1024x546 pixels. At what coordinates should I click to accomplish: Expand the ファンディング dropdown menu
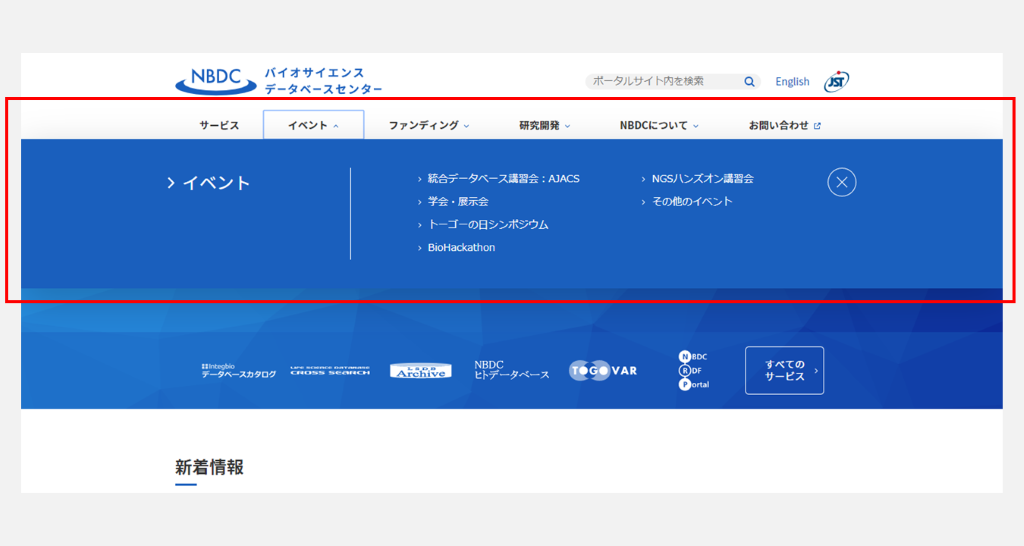click(x=428, y=125)
